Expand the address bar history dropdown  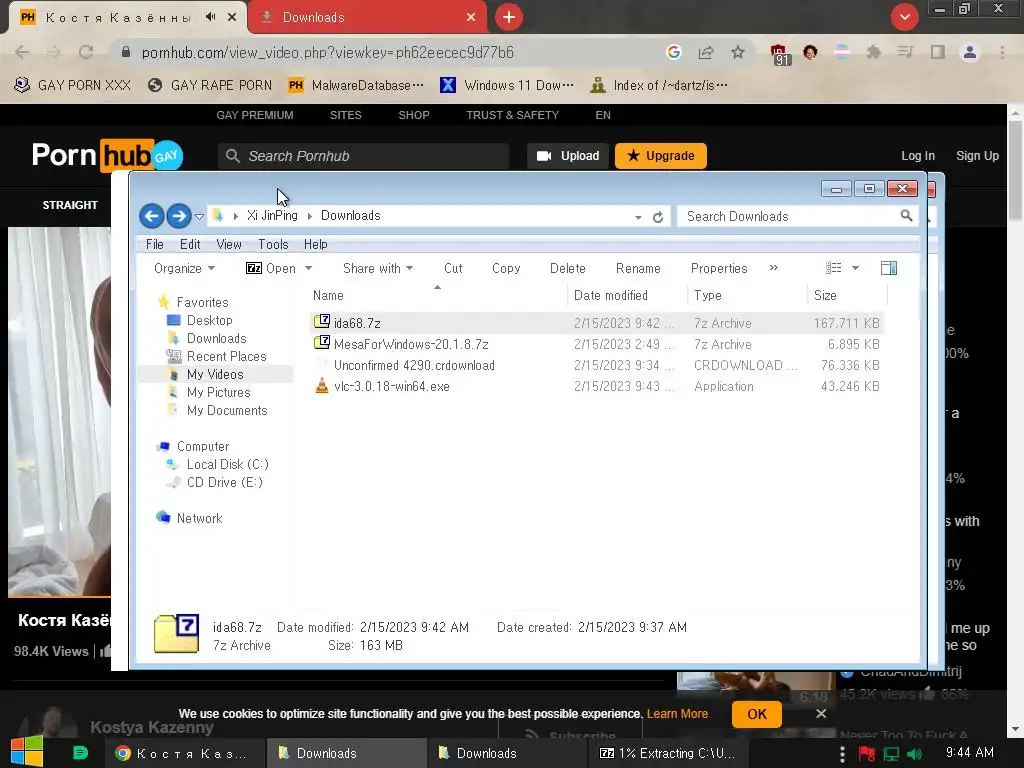click(x=638, y=217)
